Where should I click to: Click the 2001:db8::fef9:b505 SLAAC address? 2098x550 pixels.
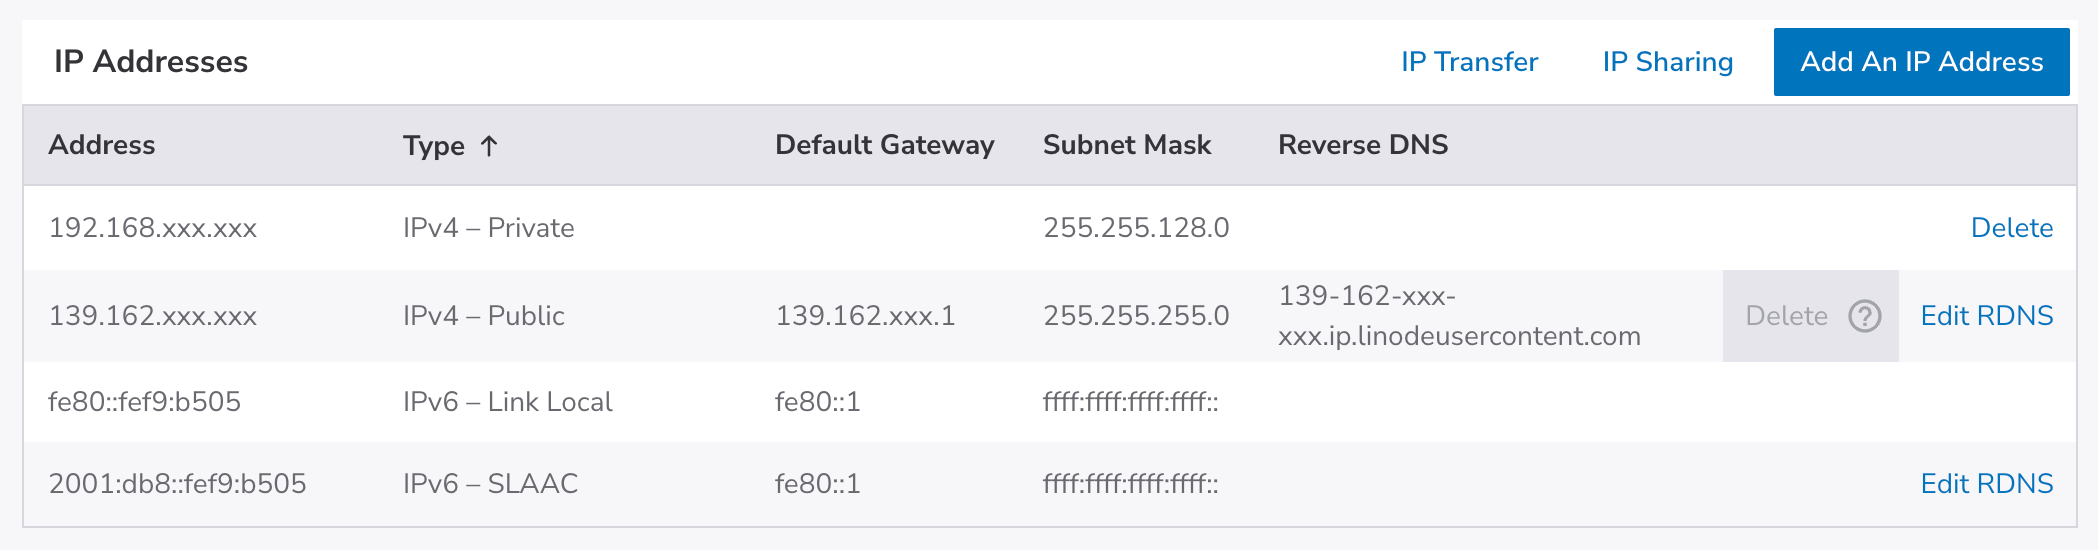click(x=177, y=484)
